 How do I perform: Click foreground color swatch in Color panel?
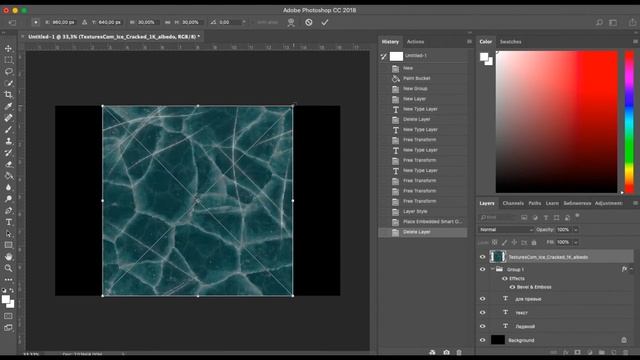pos(484,57)
